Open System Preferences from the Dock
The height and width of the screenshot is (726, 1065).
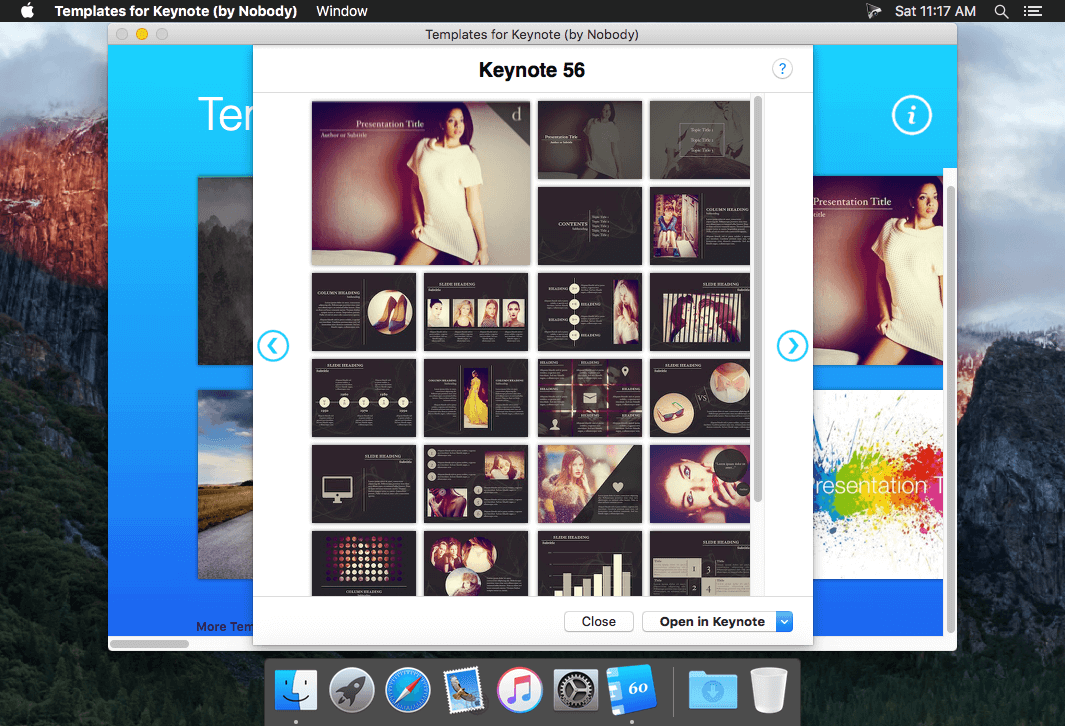575,690
